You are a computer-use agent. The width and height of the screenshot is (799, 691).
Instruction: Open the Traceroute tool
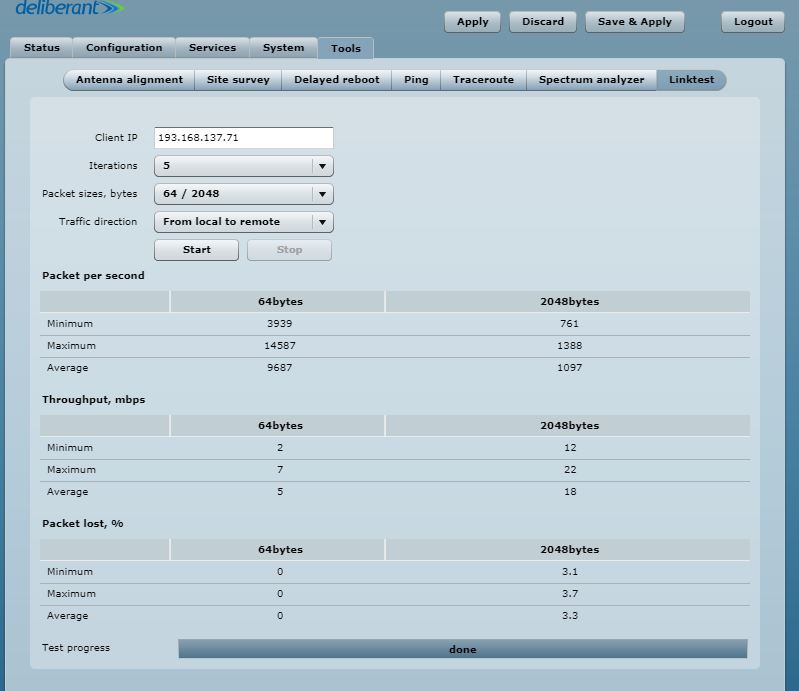(x=483, y=80)
